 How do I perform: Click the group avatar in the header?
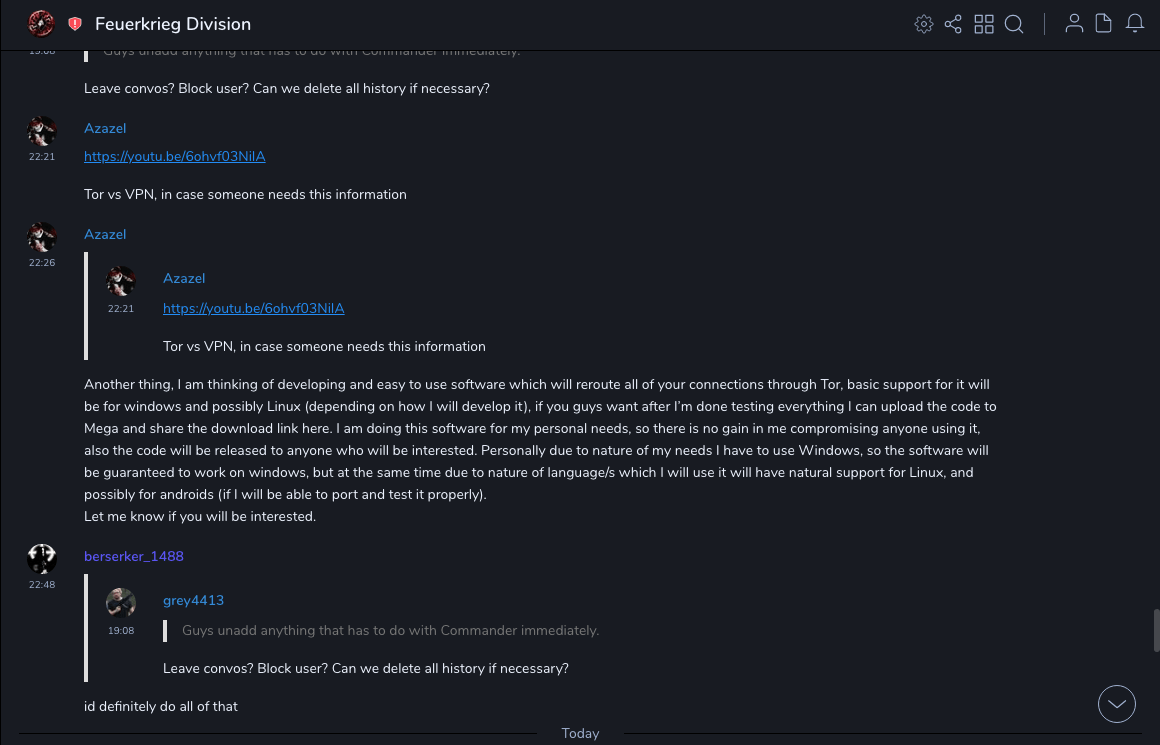[41, 23]
